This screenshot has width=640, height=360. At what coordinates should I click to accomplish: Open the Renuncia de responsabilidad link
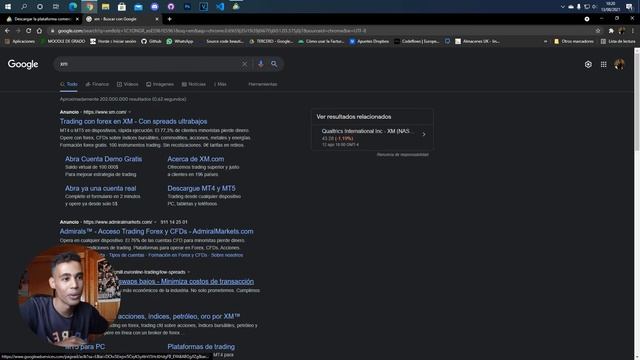(x=402, y=155)
